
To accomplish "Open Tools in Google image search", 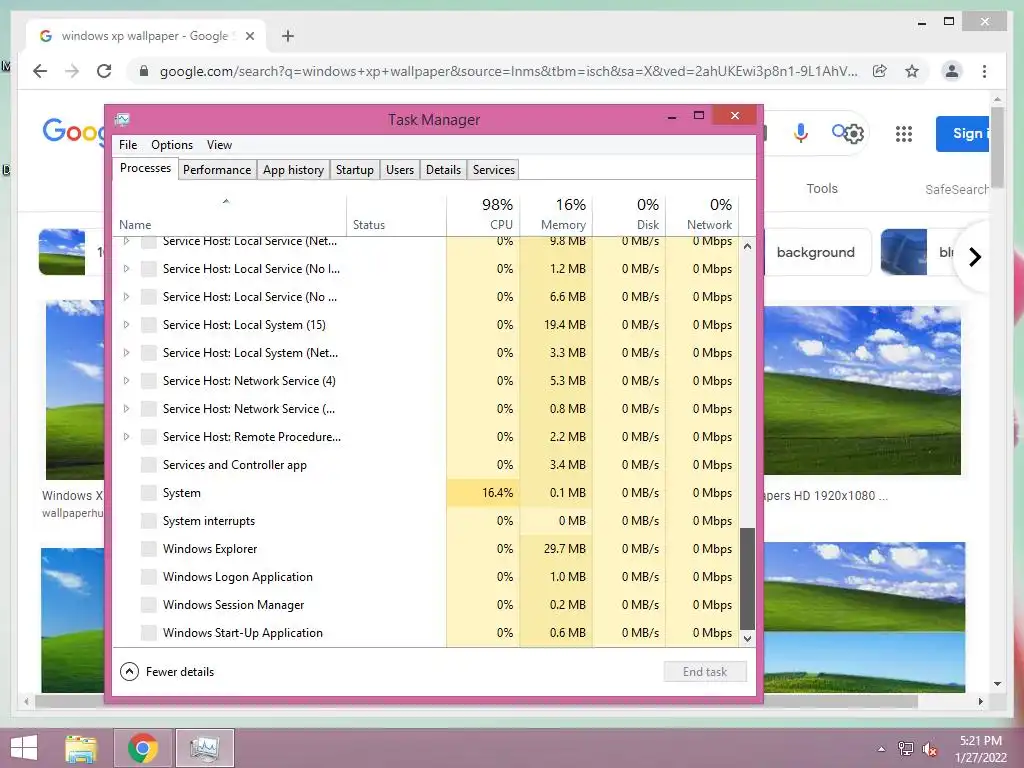I will [822, 189].
